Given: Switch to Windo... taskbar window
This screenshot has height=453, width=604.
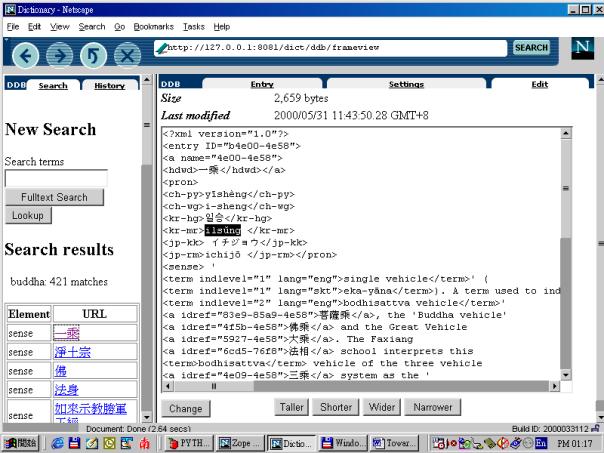Looking at the screenshot, I should pos(342,443).
